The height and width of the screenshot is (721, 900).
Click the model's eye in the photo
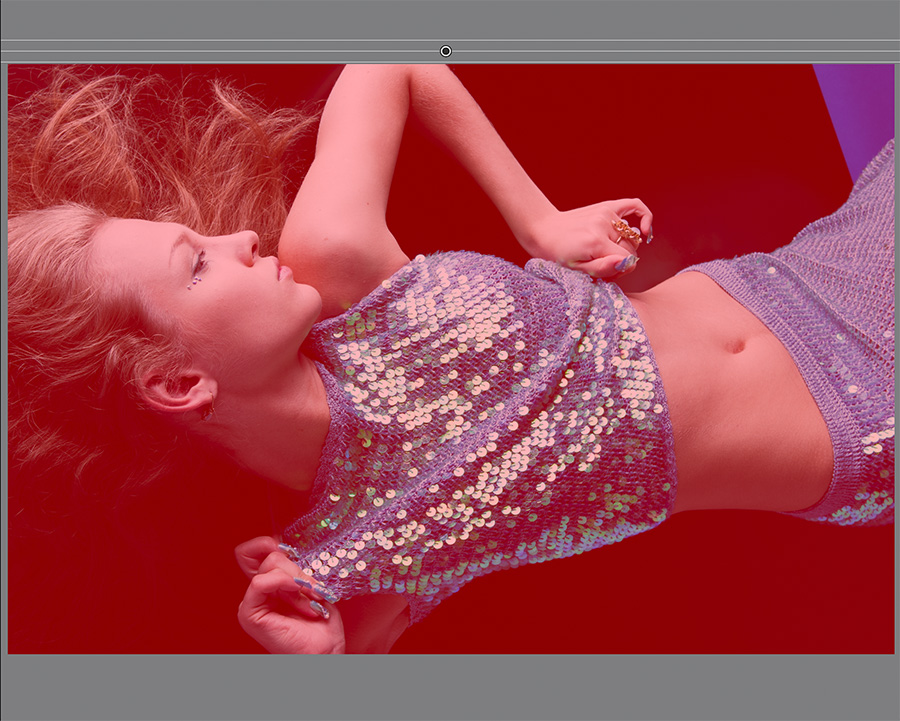[x=199, y=260]
